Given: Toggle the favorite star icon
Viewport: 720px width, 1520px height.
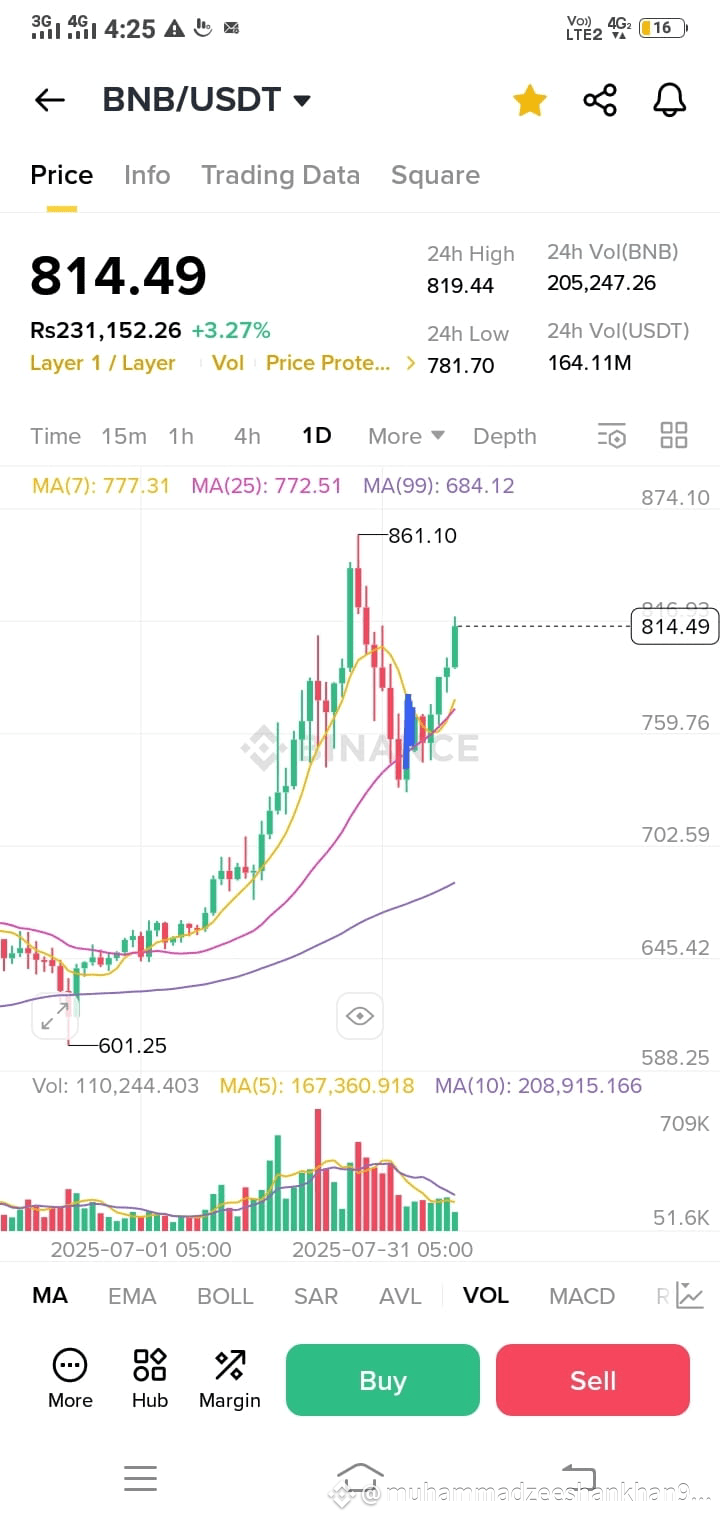Looking at the screenshot, I should (529, 100).
